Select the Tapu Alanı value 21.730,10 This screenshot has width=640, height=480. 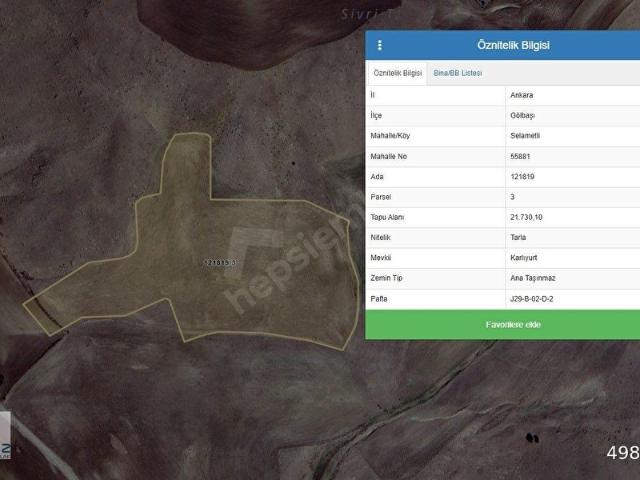point(526,217)
